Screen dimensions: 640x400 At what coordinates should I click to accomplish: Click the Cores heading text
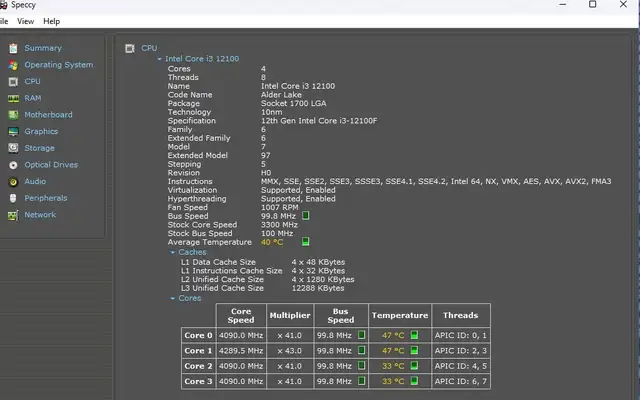tap(189, 298)
